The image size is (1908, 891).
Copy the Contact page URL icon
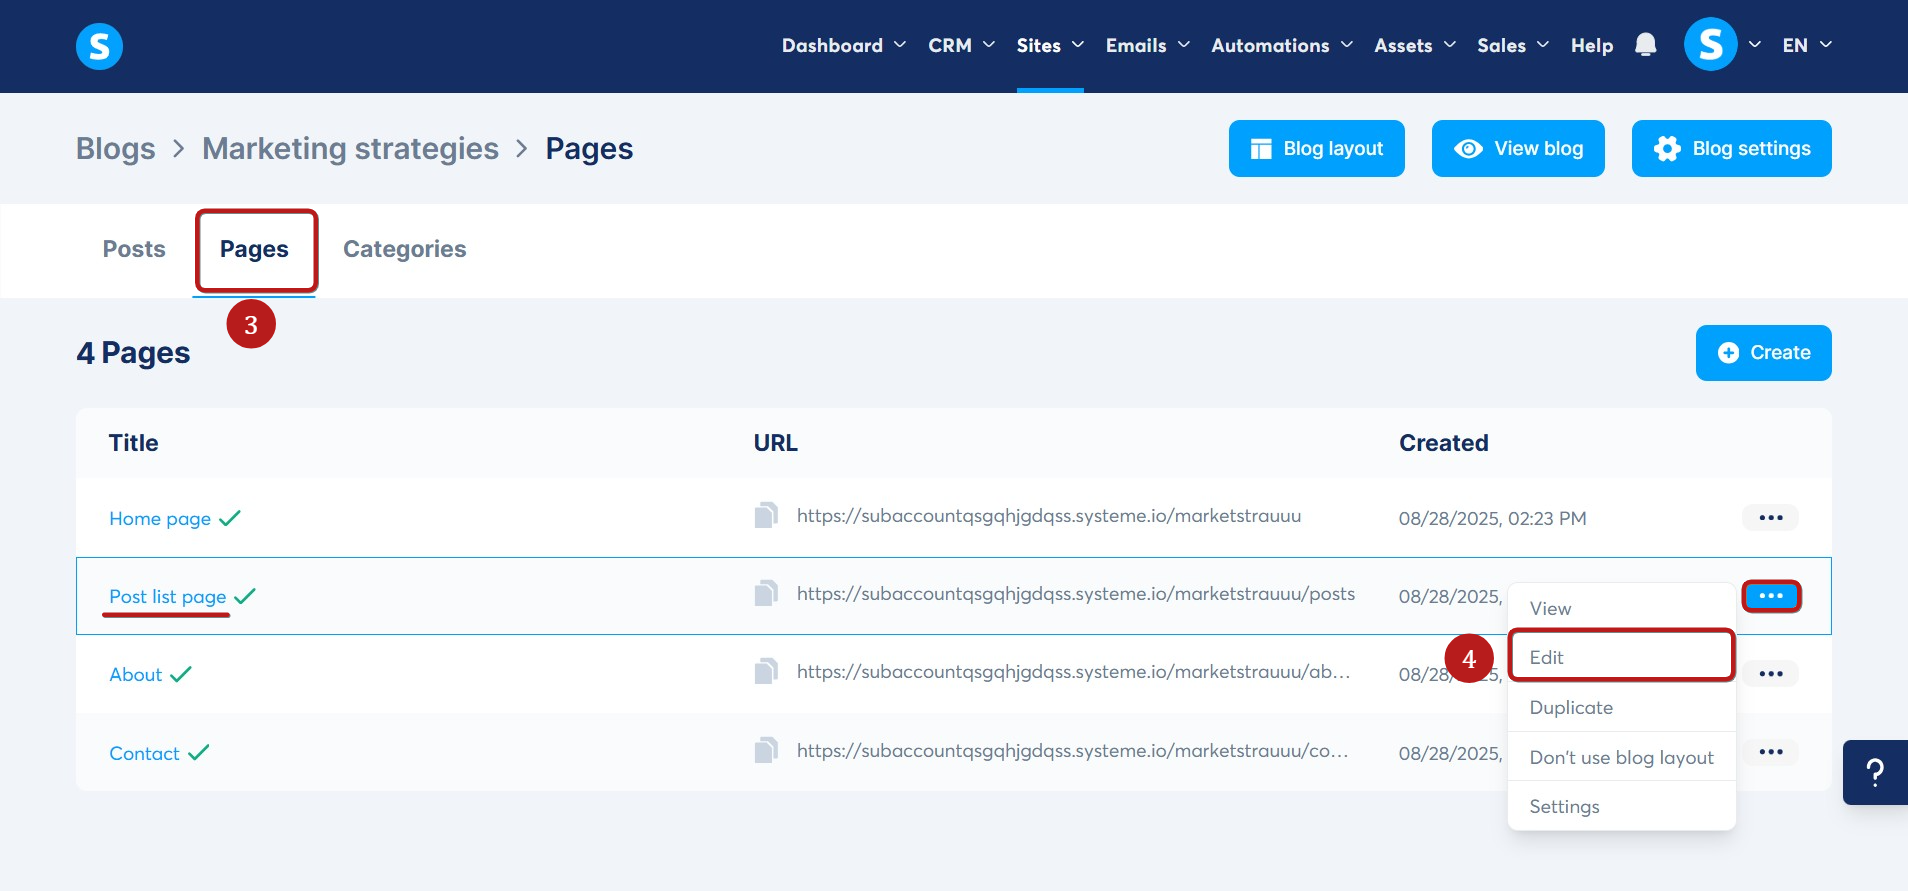766,750
